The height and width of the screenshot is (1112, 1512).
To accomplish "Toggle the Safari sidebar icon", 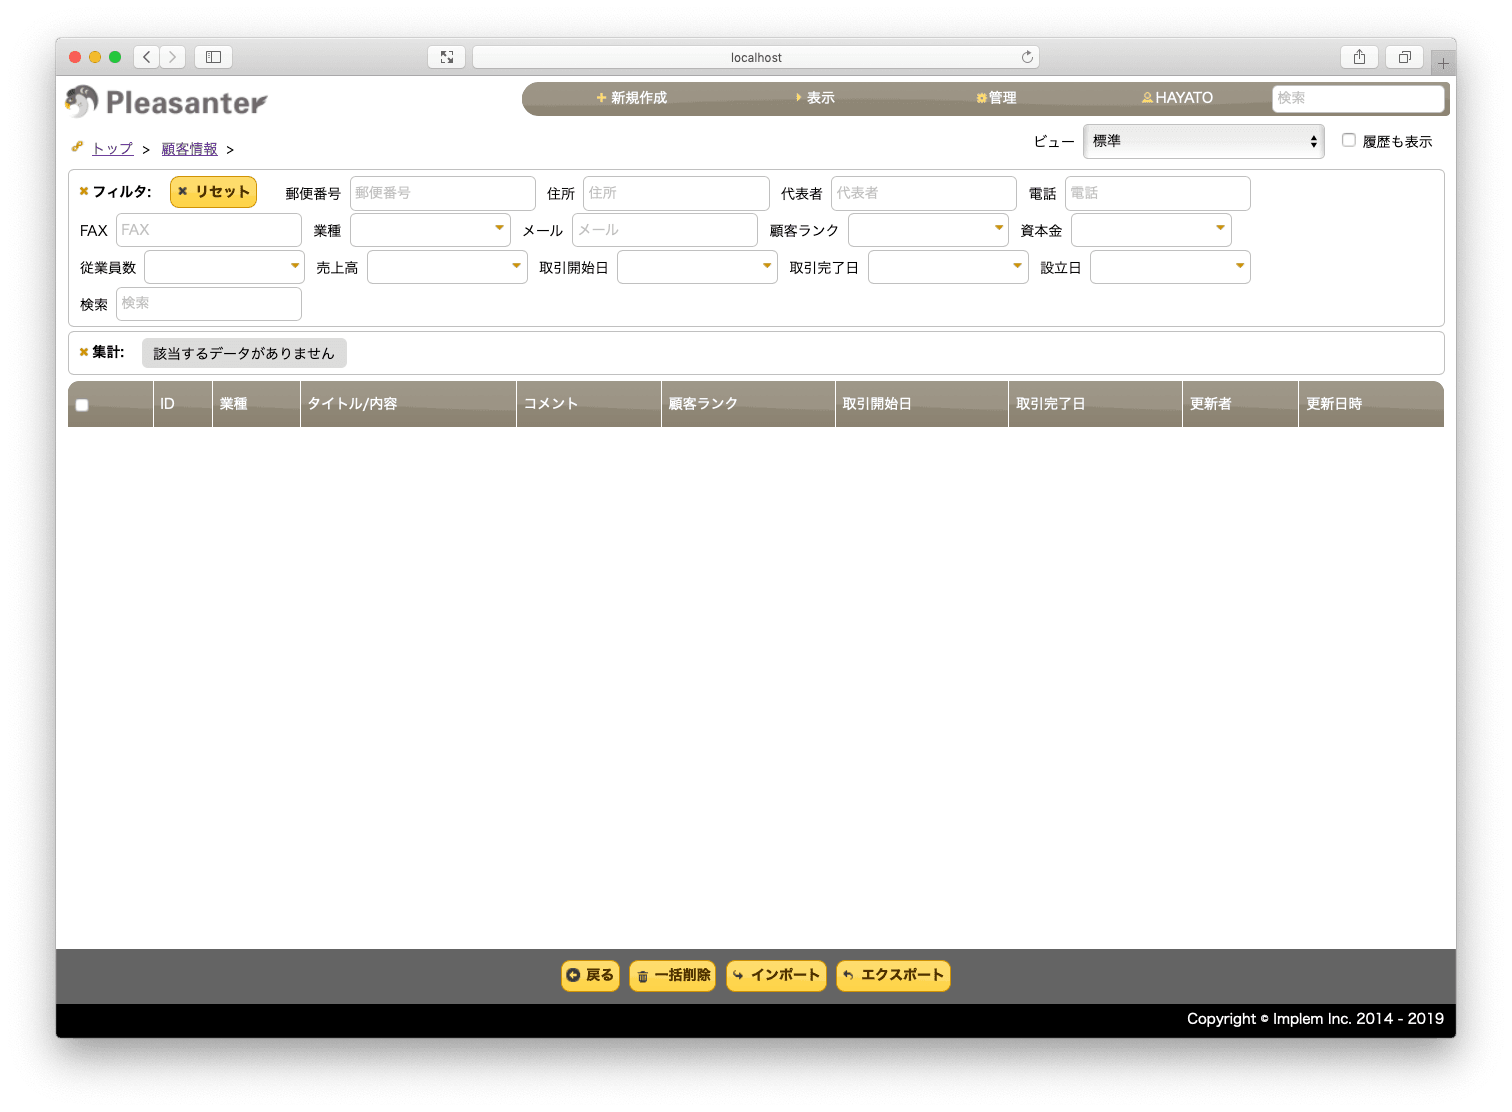I will tap(213, 57).
